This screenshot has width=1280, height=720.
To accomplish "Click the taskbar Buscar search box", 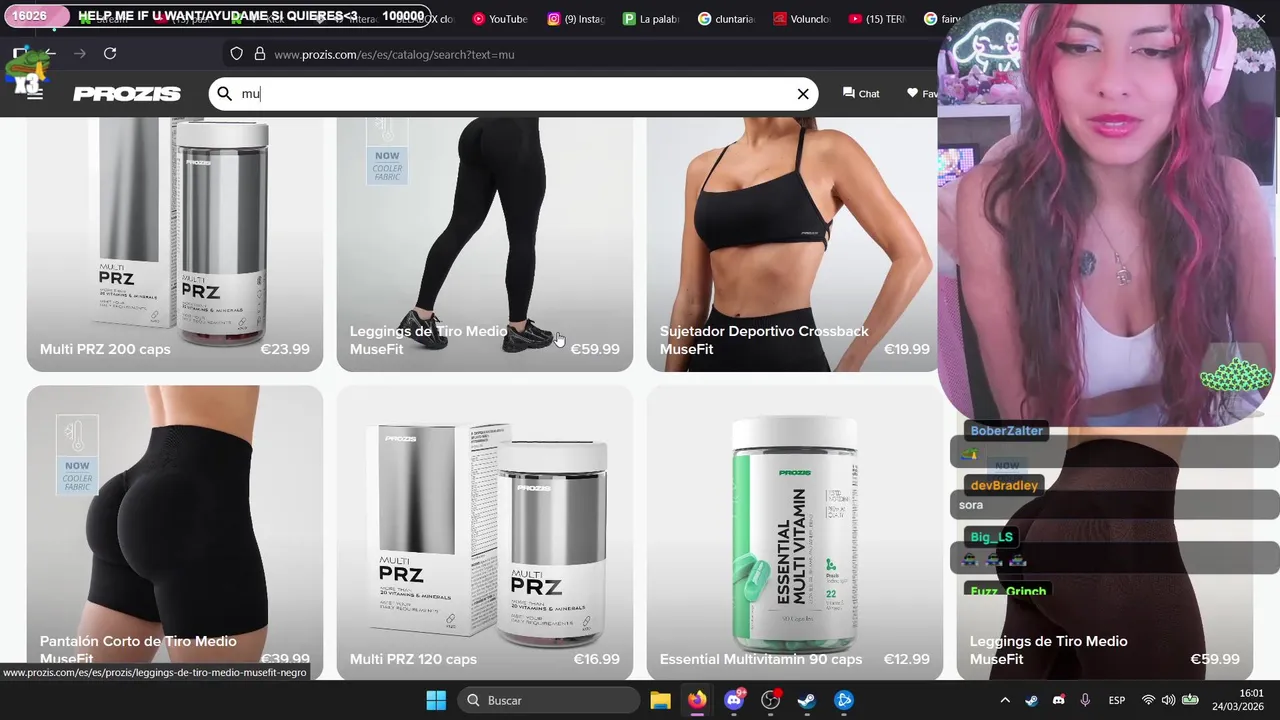I will click(x=549, y=700).
